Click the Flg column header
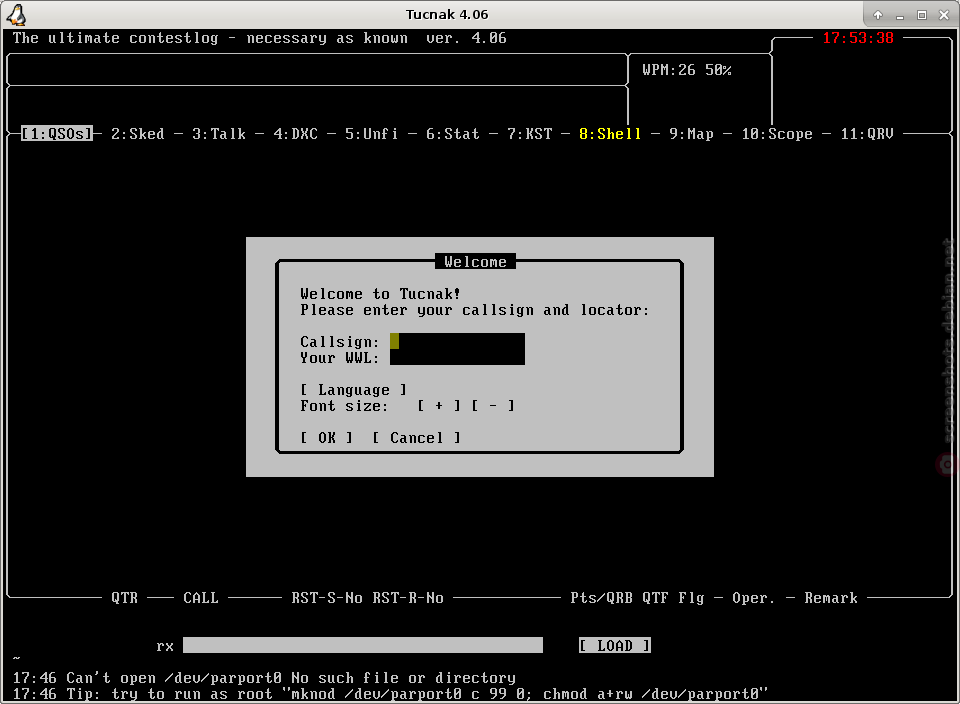The image size is (960, 704). (x=691, y=597)
